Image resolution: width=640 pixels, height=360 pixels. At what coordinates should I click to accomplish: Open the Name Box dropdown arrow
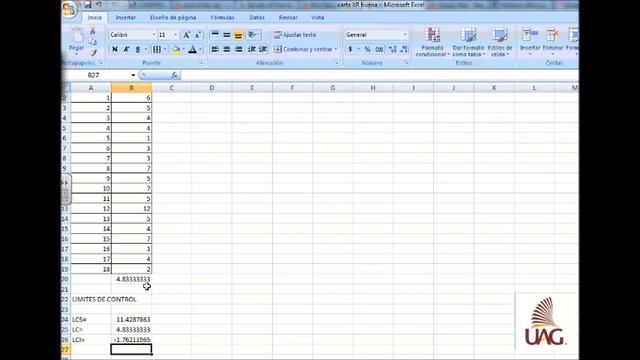[133, 75]
